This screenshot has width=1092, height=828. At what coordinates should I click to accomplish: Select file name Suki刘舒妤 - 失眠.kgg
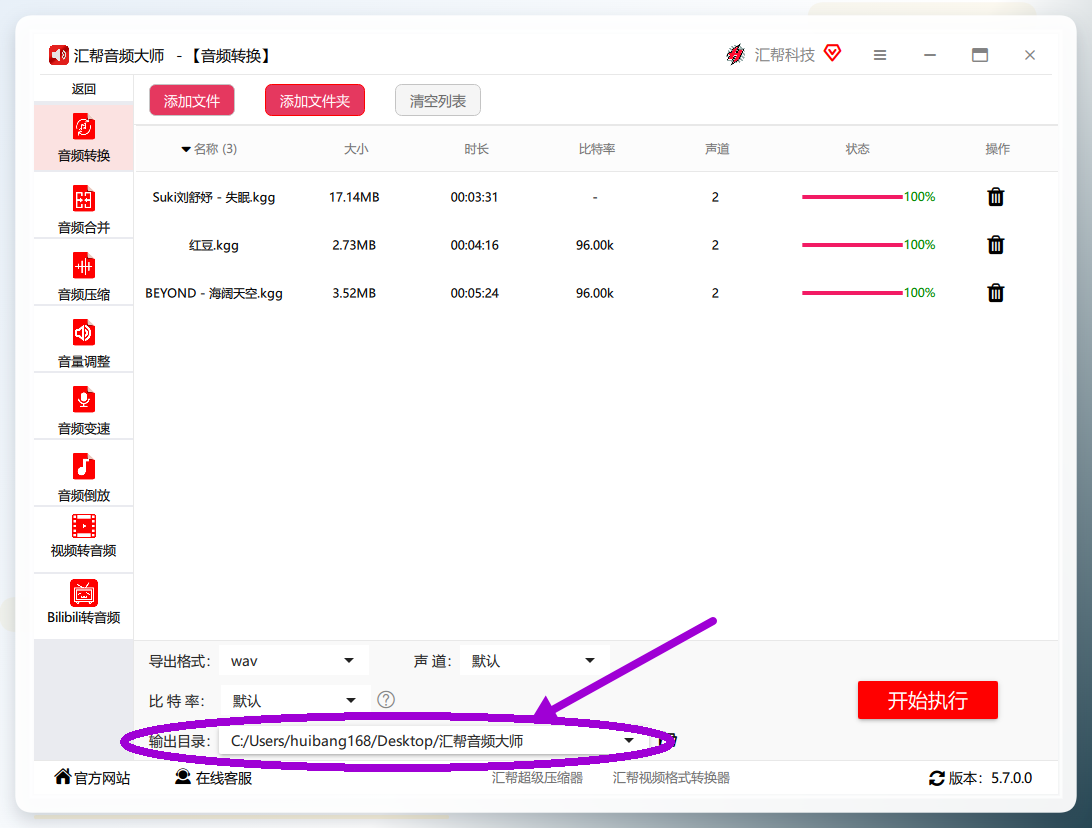[214, 197]
